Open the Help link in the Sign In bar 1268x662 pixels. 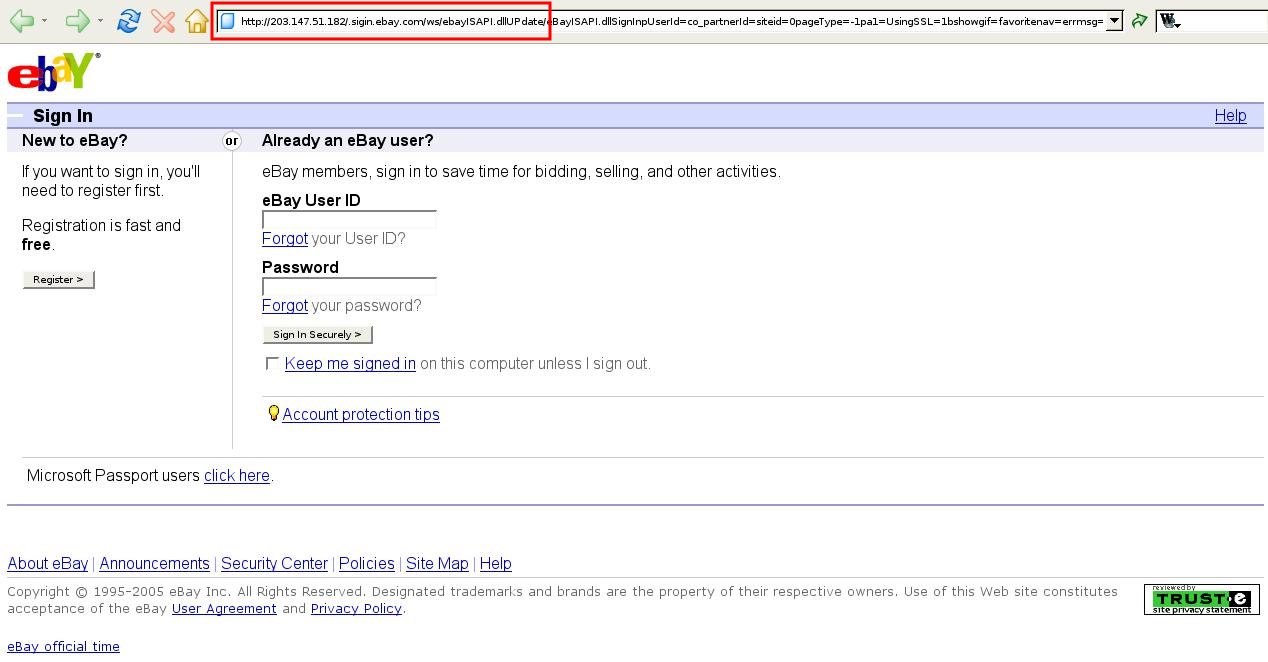click(x=1230, y=115)
